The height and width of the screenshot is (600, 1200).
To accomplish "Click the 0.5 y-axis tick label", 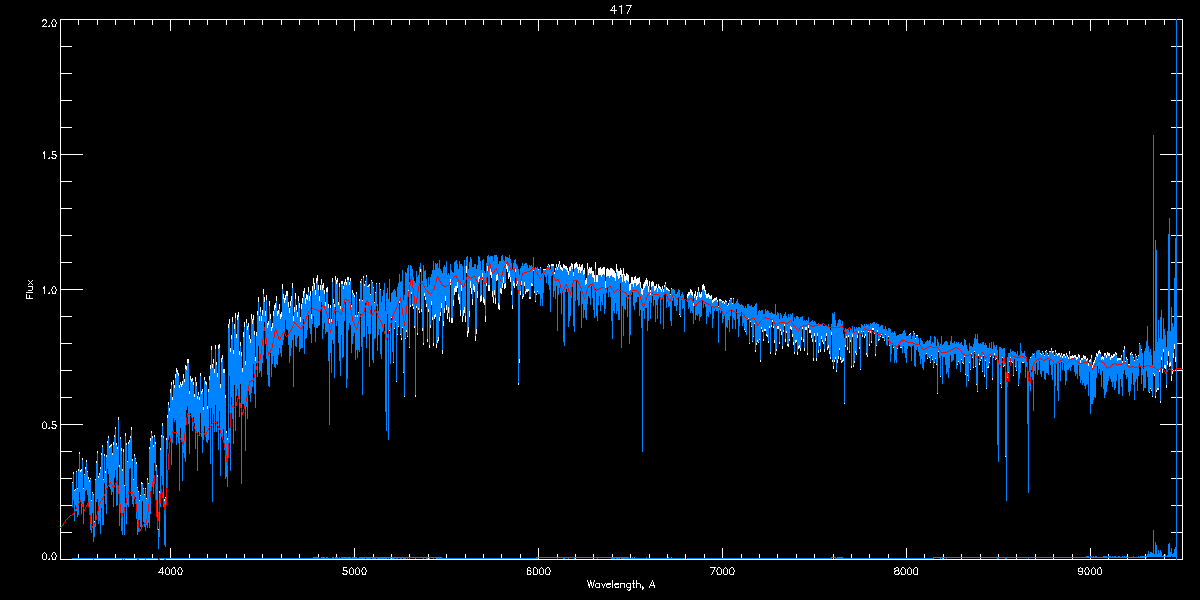I will pos(47,424).
